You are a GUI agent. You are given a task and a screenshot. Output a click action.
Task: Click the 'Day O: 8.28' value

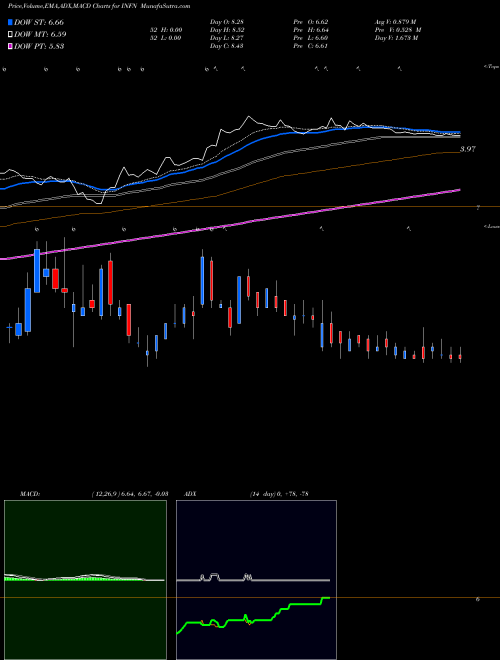pyautogui.click(x=227, y=22)
